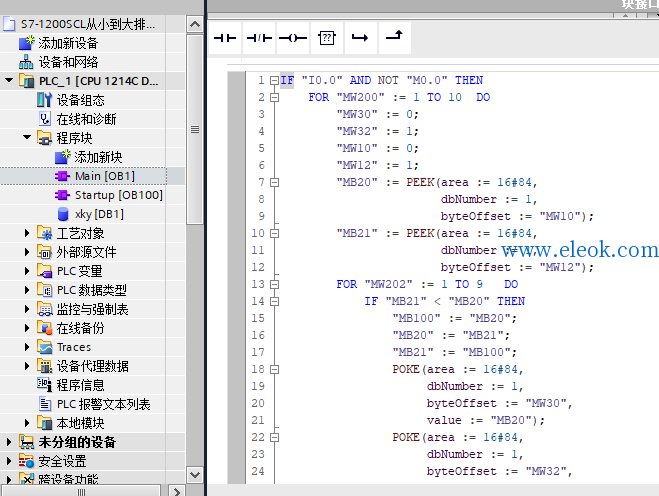Click the project tree scroll down arrow
Image resolution: width=659 pixels, height=496 pixels.
point(195,475)
